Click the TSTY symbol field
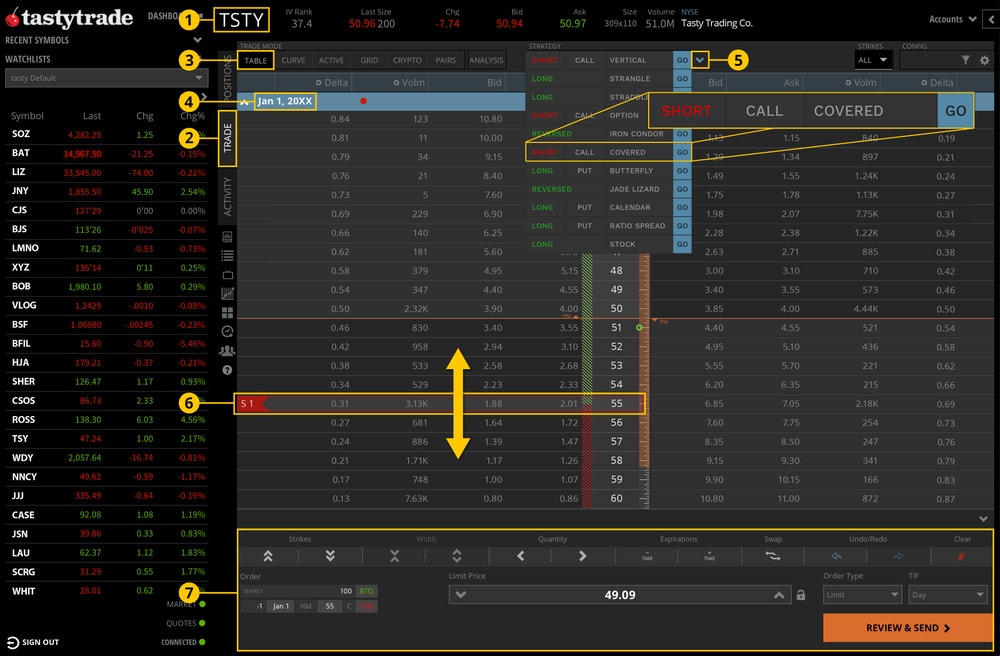The image size is (1000, 656). click(241, 20)
